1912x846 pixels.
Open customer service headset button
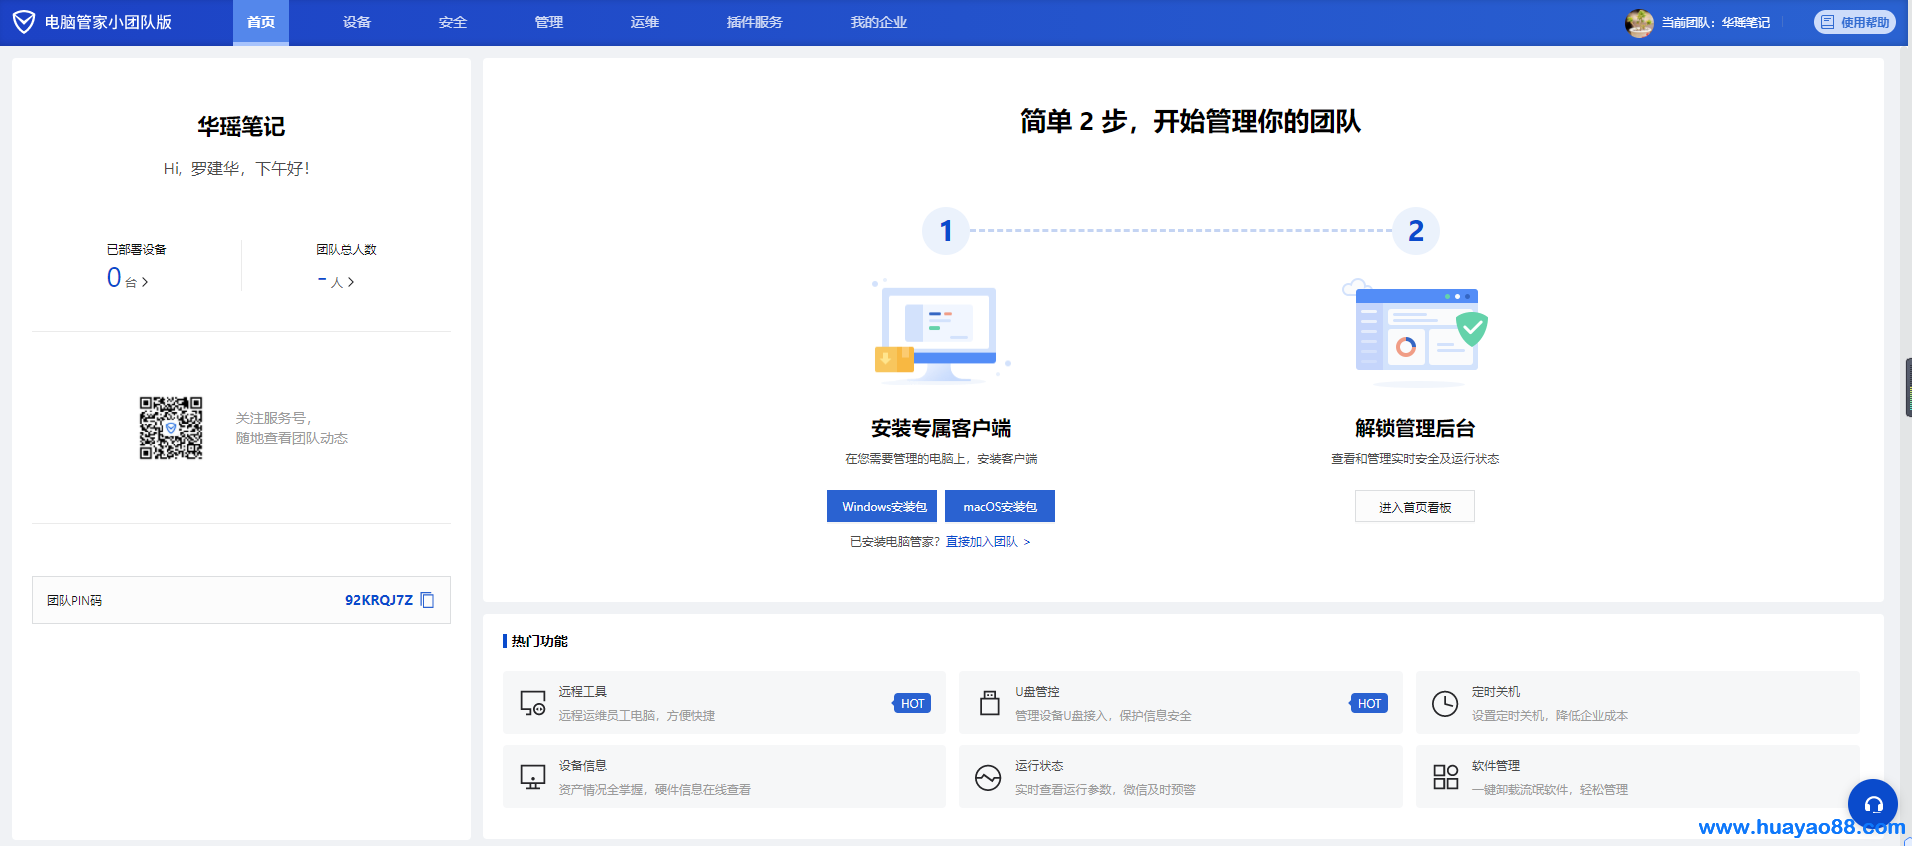1873,804
